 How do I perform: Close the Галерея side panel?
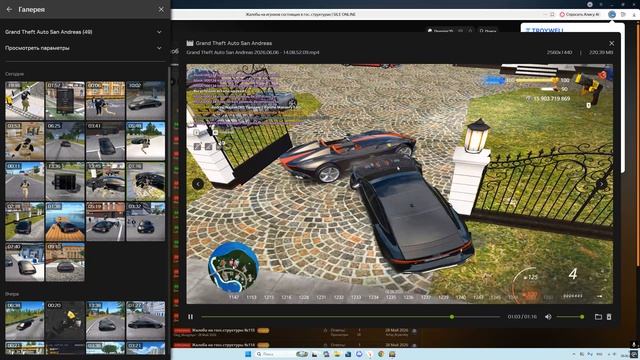pos(161,9)
